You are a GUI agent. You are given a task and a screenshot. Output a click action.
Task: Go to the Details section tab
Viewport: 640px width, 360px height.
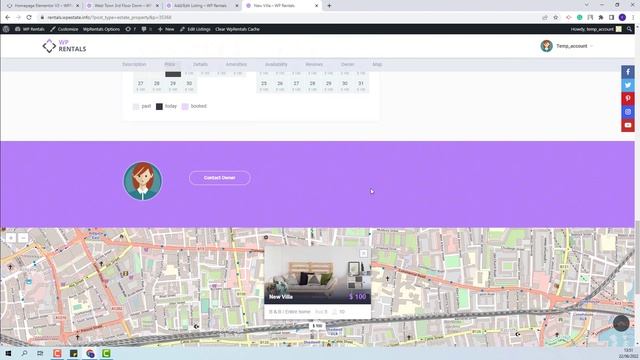coord(200,64)
